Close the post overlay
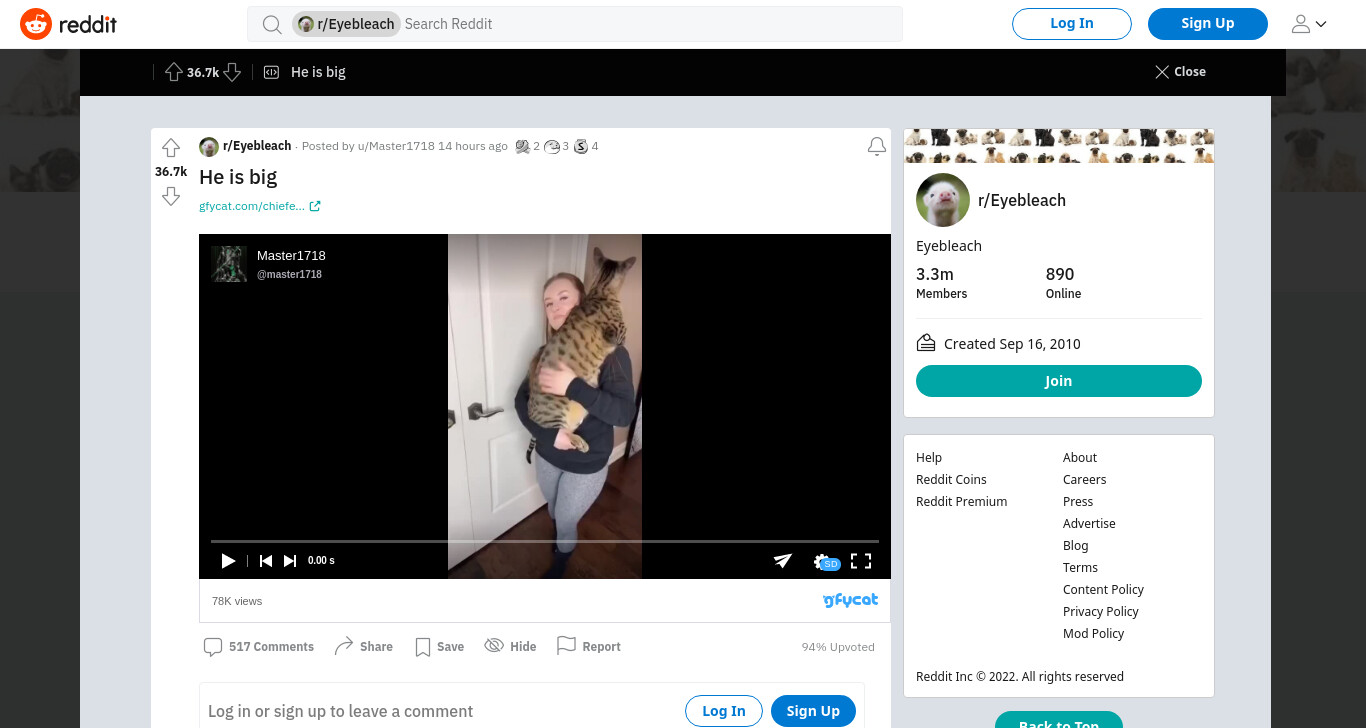Screen dimensions: 1366x728 click(x=1180, y=72)
